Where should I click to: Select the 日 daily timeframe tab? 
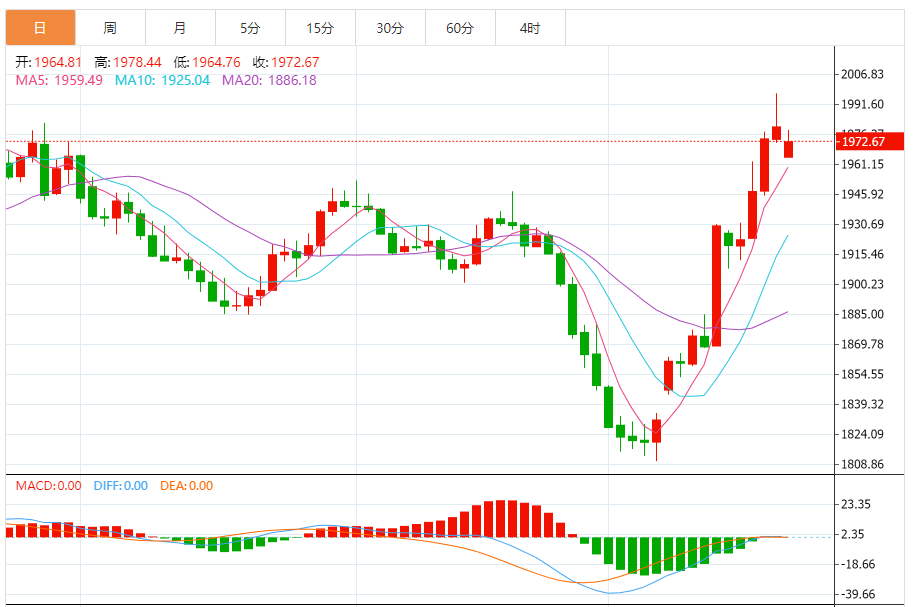pos(40,27)
